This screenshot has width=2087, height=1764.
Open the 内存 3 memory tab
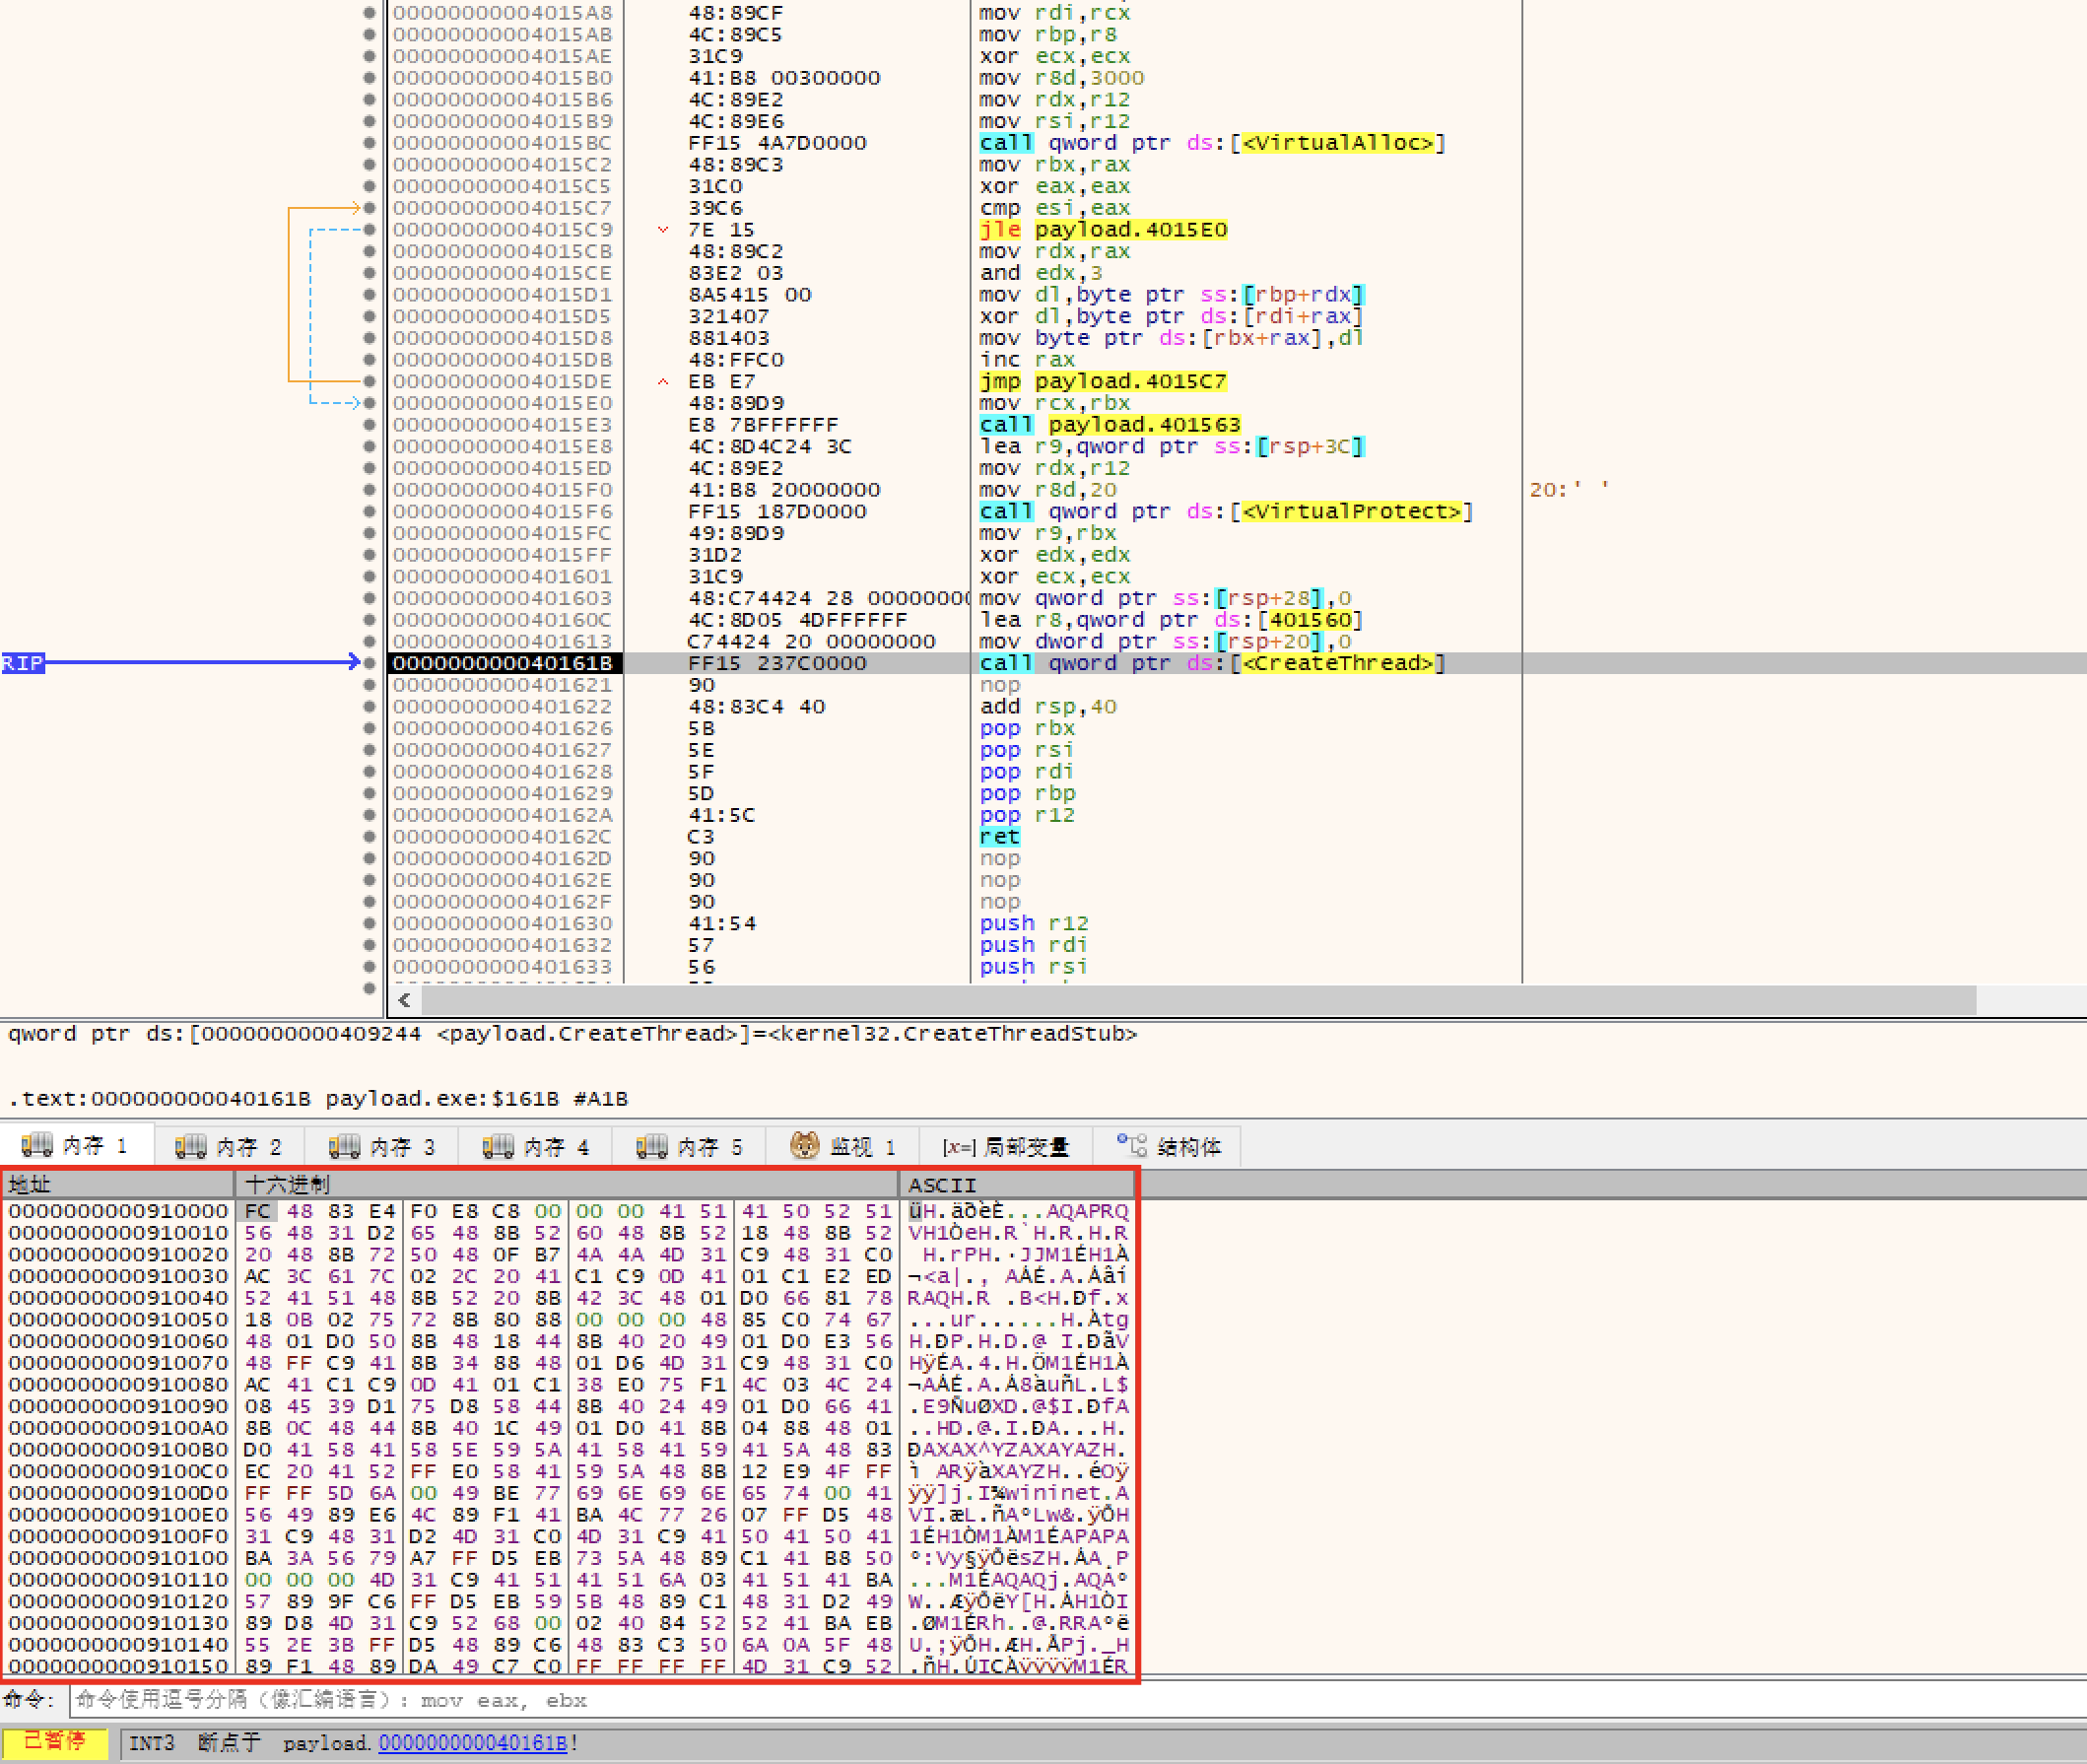(x=383, y=1146)
